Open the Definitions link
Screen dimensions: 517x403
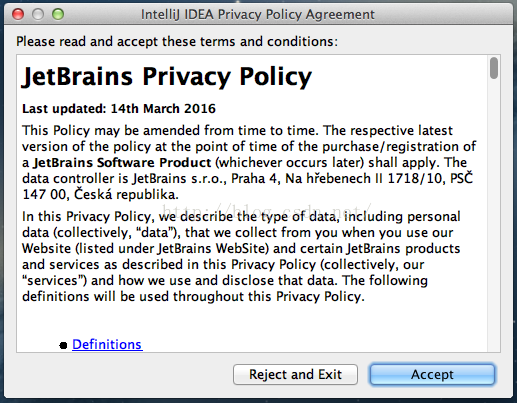107,344
